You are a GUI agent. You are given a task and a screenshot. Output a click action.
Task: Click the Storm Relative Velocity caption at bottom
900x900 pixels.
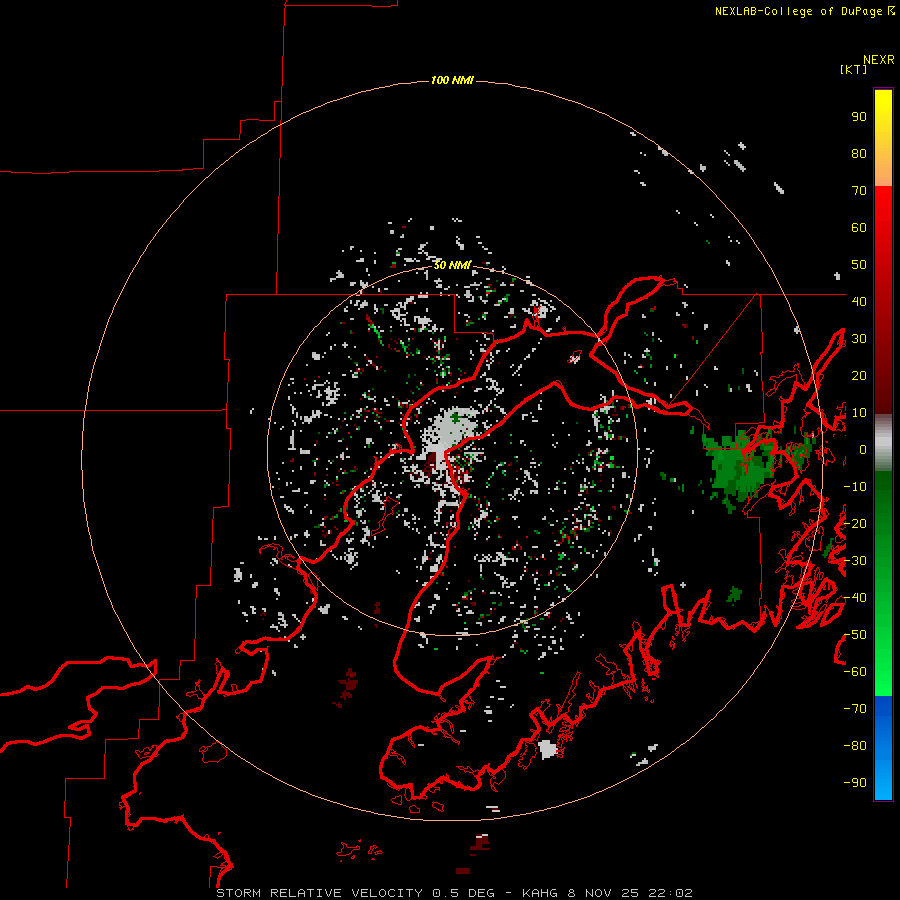pos(454,893)
